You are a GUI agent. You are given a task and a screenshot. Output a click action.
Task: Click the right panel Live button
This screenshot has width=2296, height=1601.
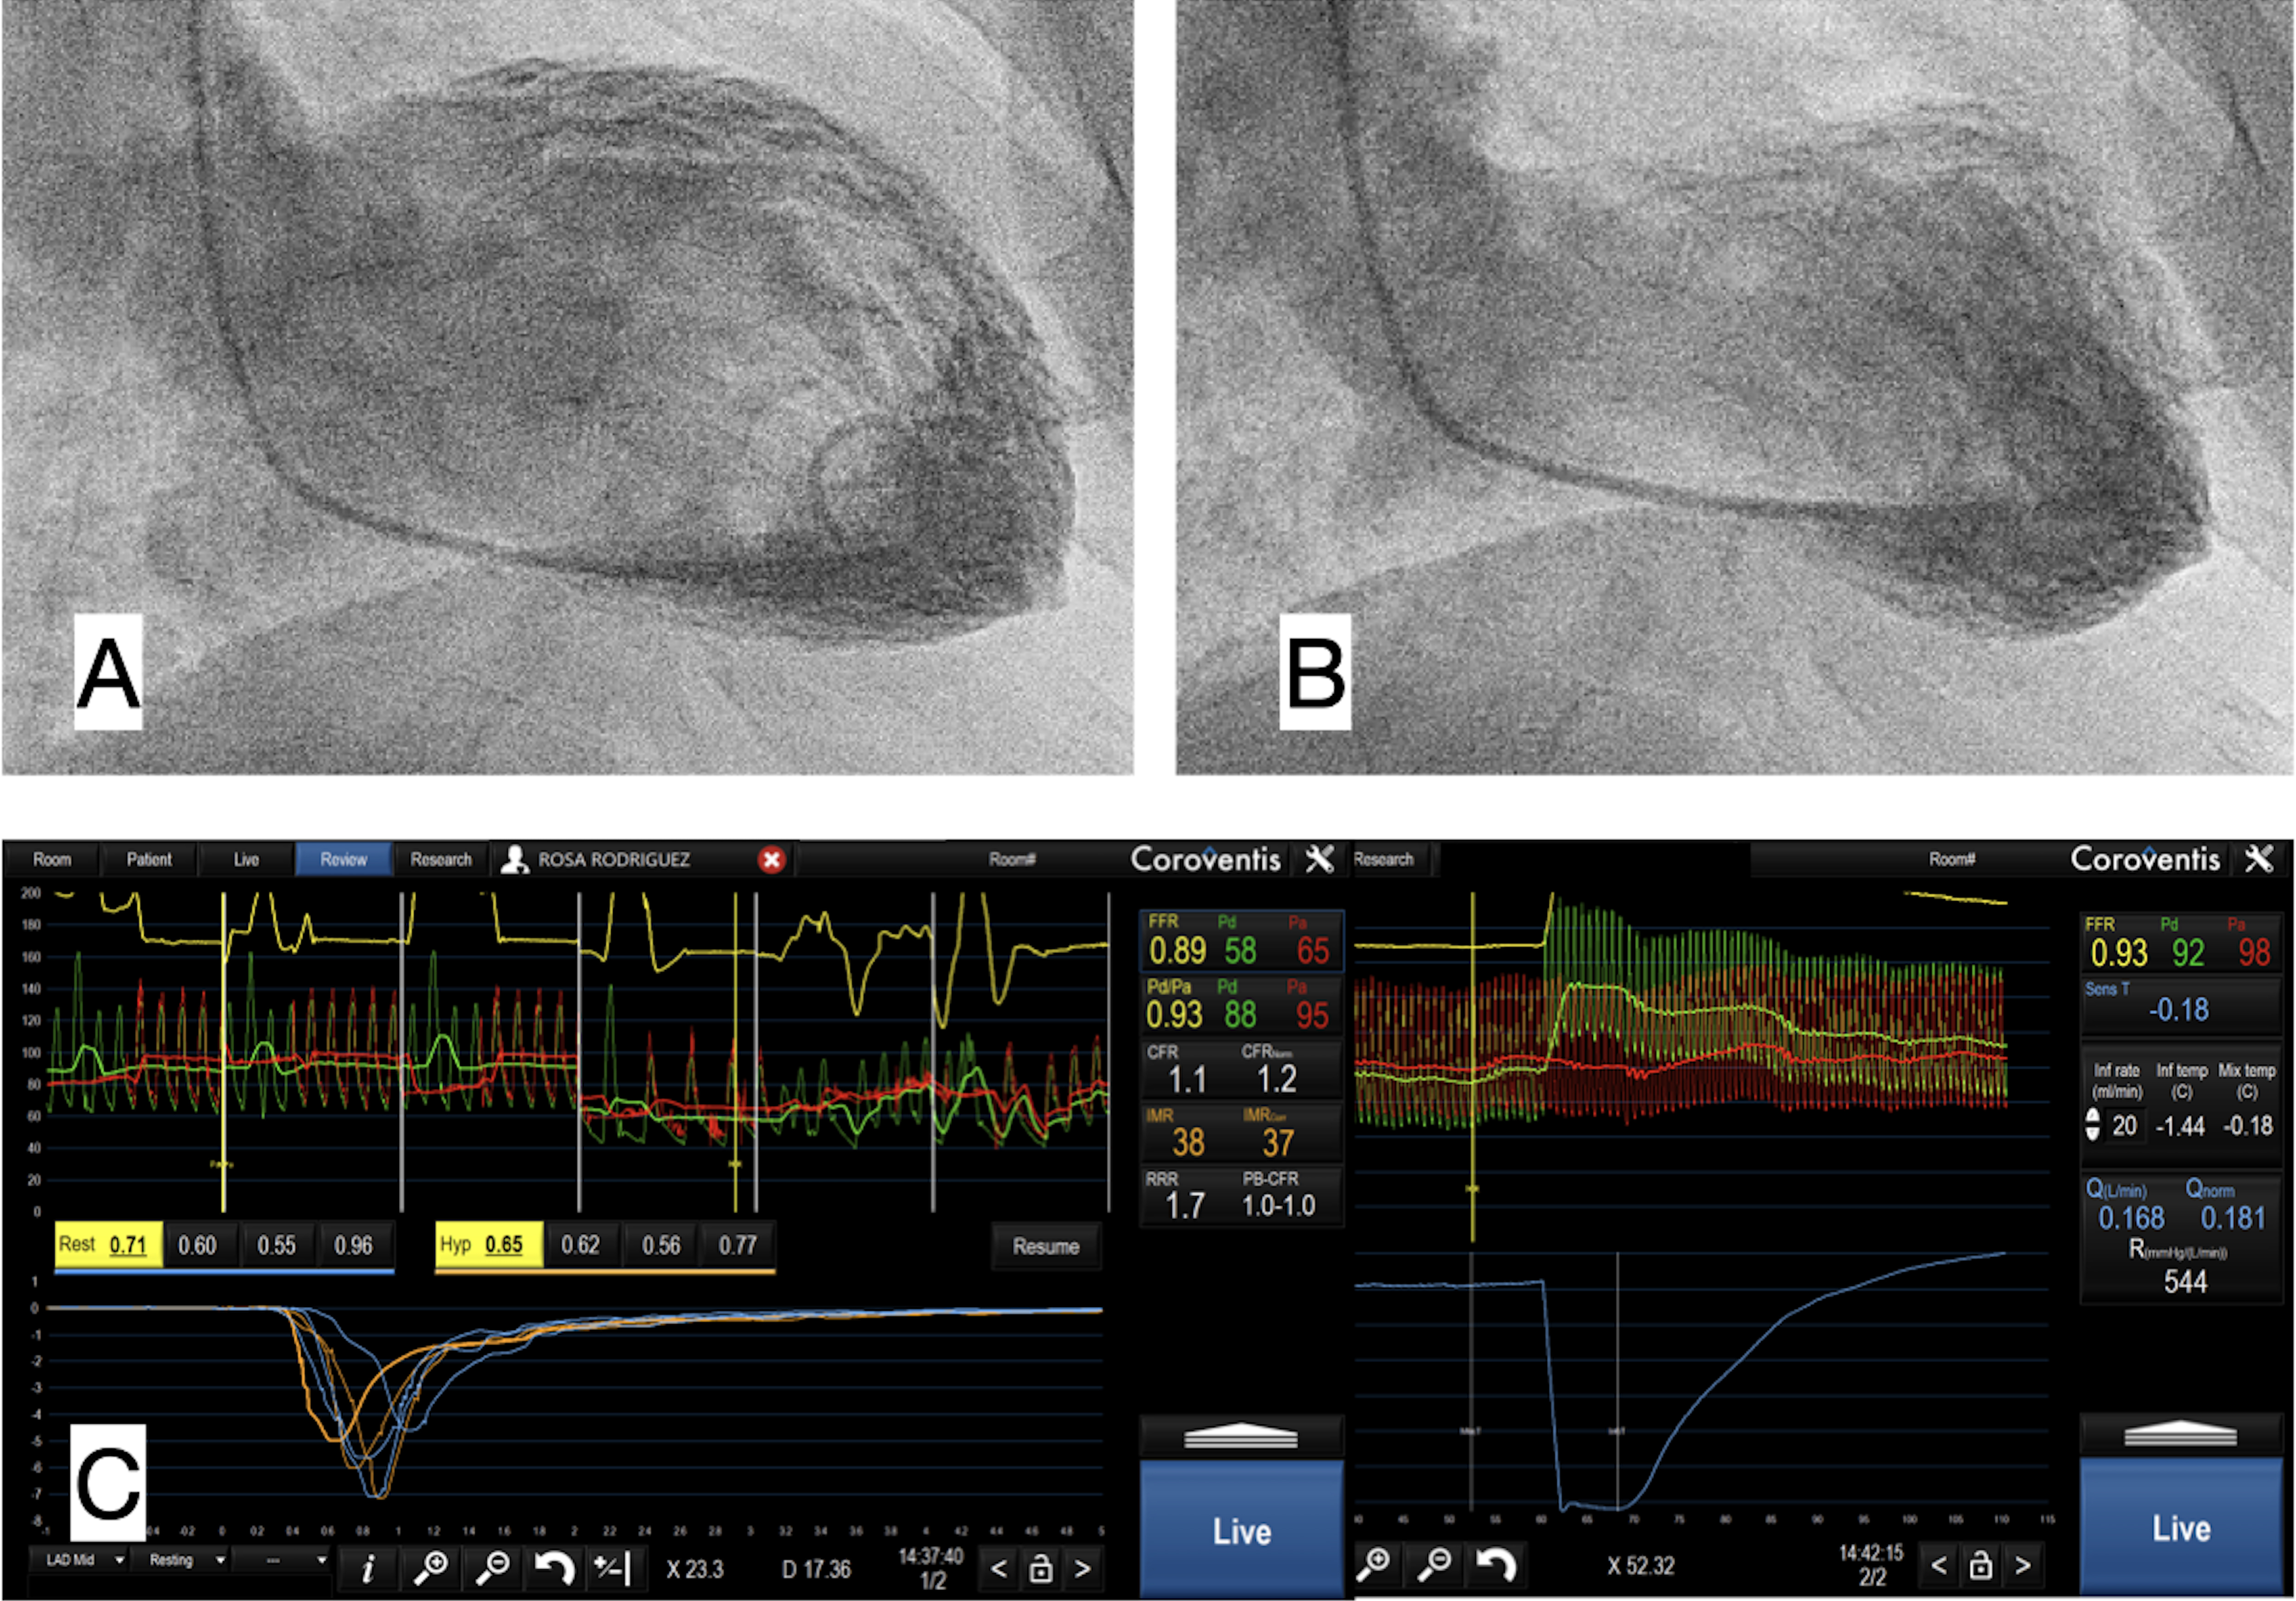pos(2181,1527)
